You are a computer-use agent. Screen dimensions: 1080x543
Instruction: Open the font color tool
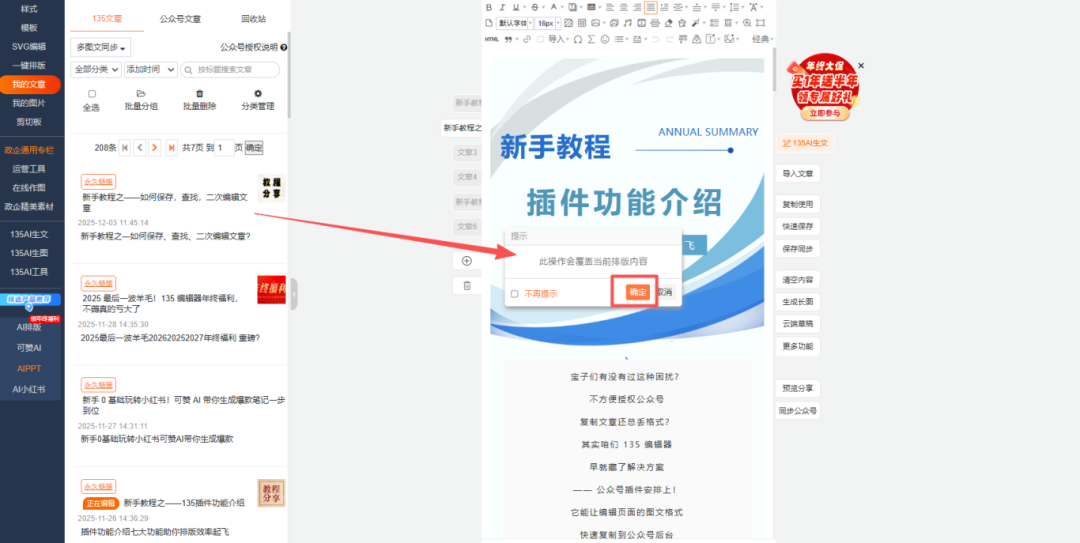(x=553, y=7)
